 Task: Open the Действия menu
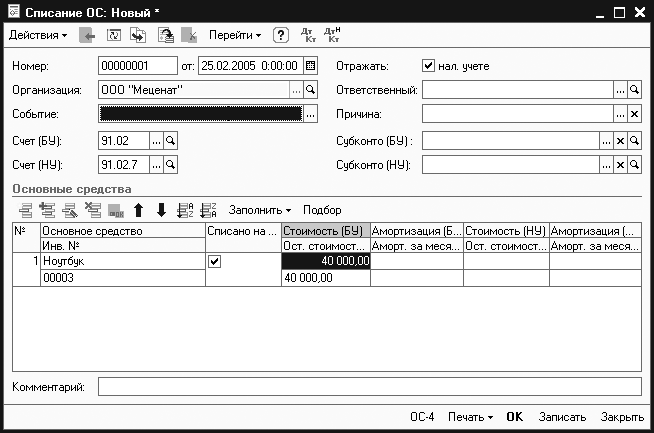coord(38,35)
